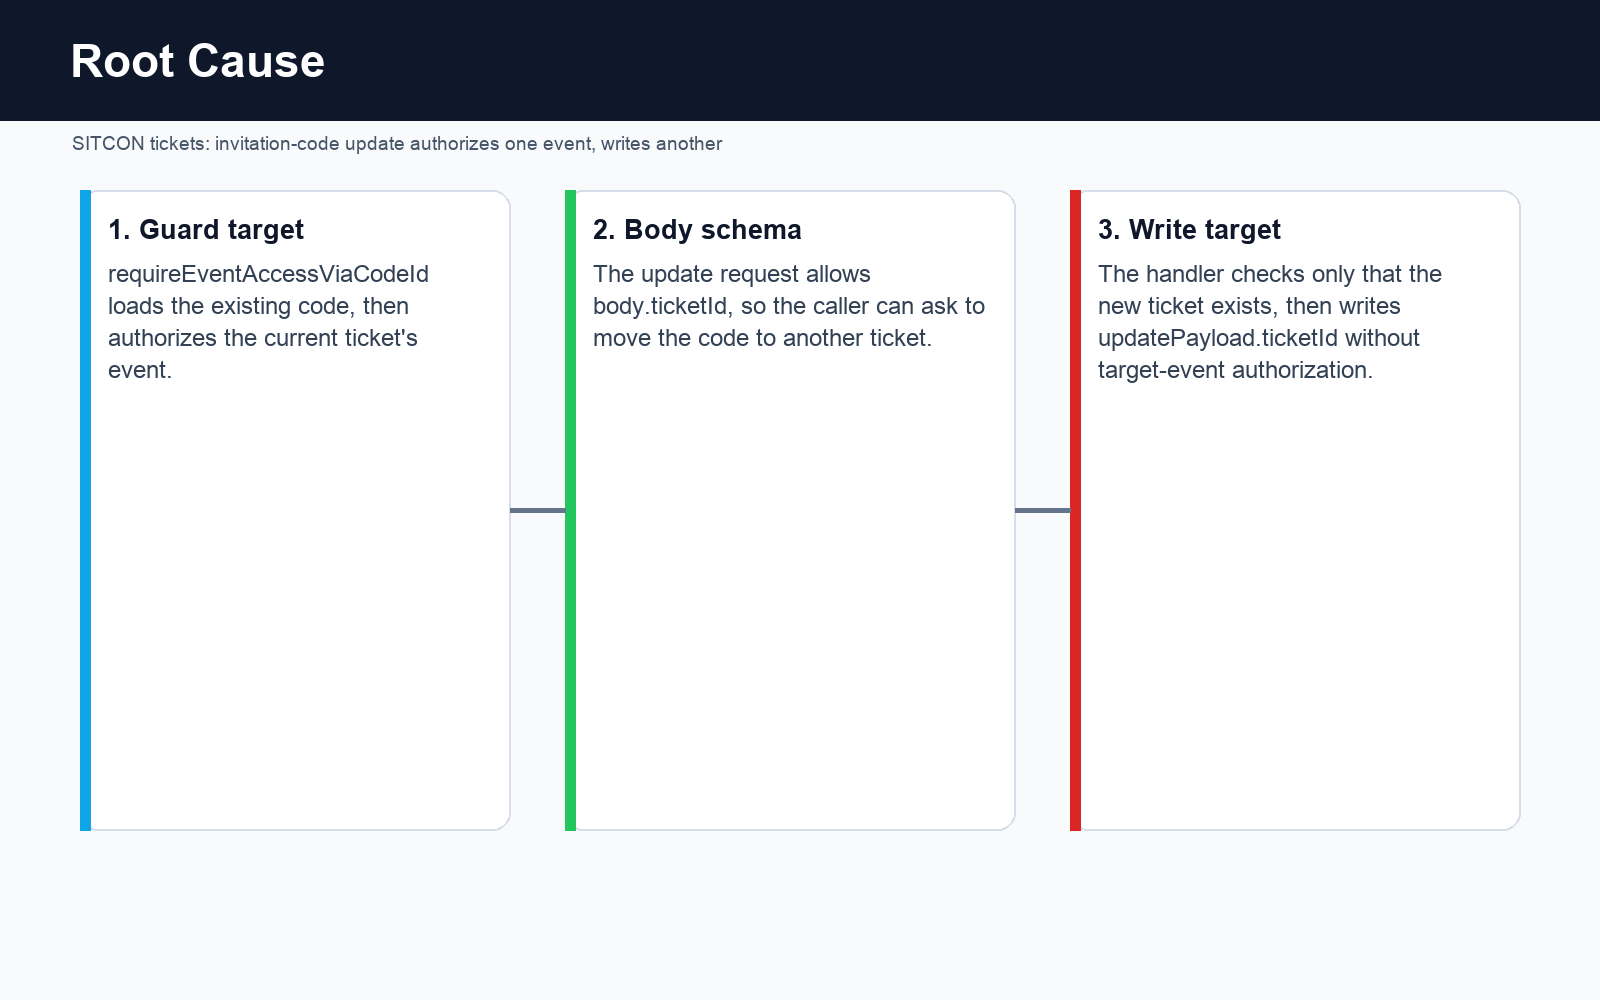Click the 2. Body schema heading
Screen dimensions: 1600x1000
[x=697, y=230]
